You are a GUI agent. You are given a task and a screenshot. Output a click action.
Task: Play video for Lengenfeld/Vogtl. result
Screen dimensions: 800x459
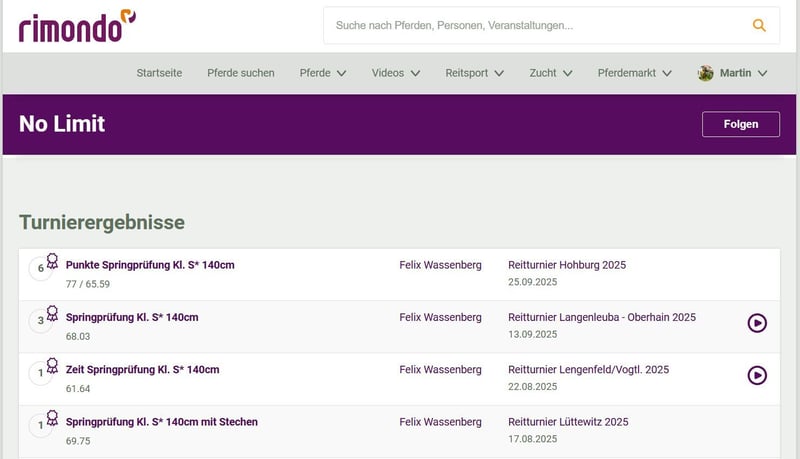point(757,375)
